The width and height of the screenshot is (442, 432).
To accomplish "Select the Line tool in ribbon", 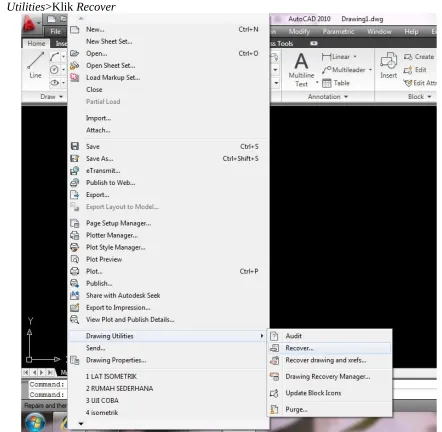I will coord(35,66).
